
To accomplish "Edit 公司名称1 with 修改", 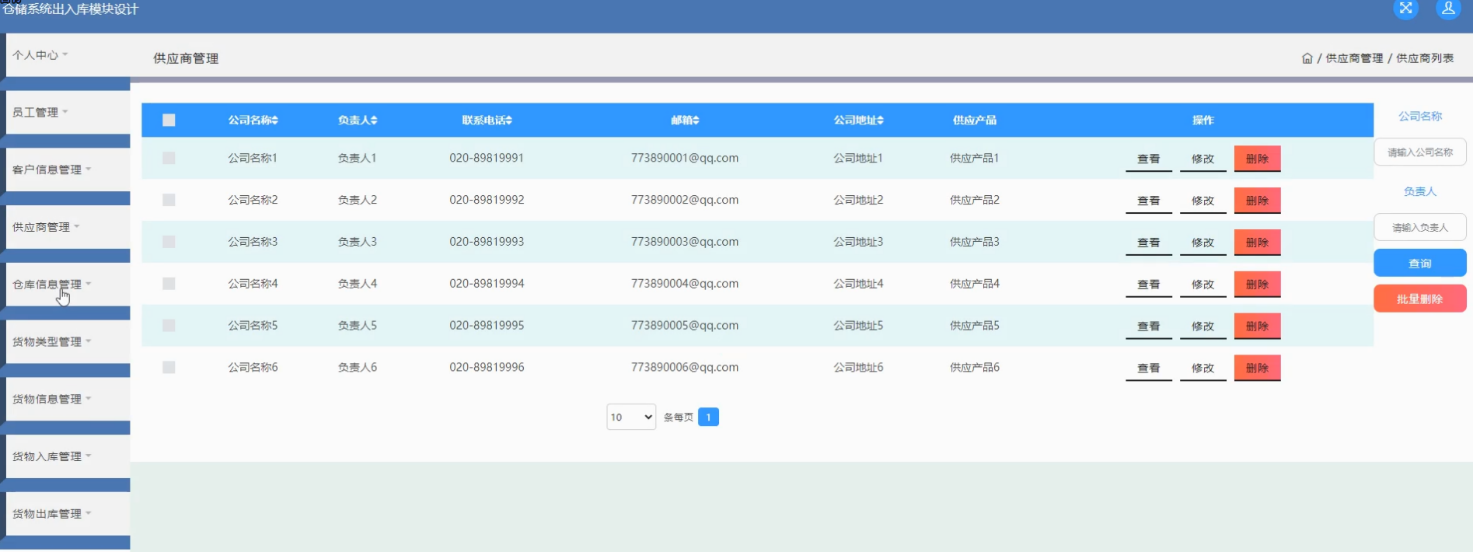I will pos(1203,159).
